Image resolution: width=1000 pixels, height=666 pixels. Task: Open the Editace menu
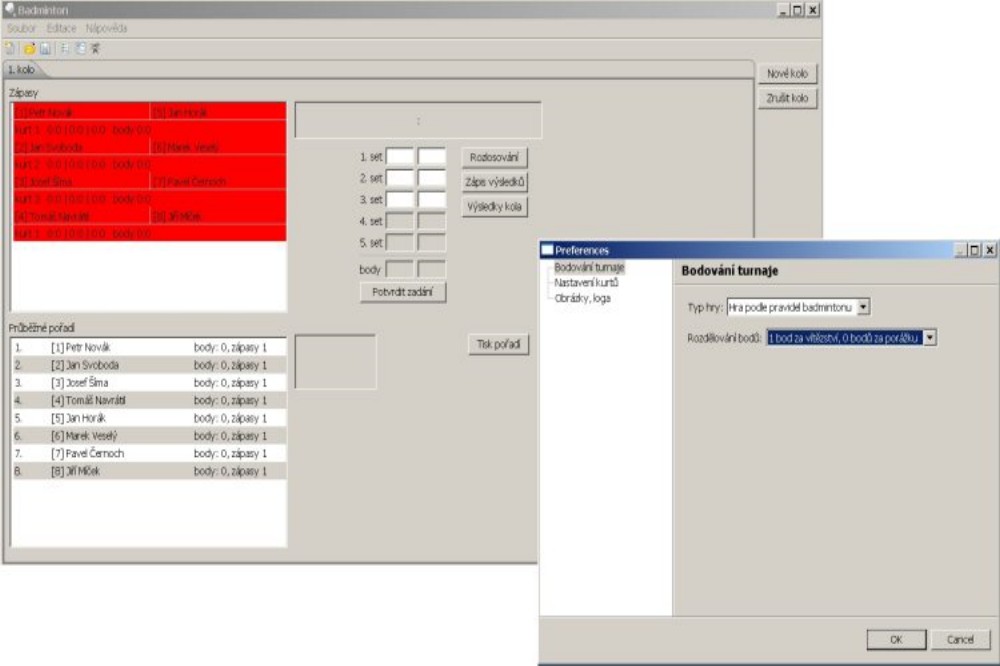pyautogui.click(x=61, y=28)
